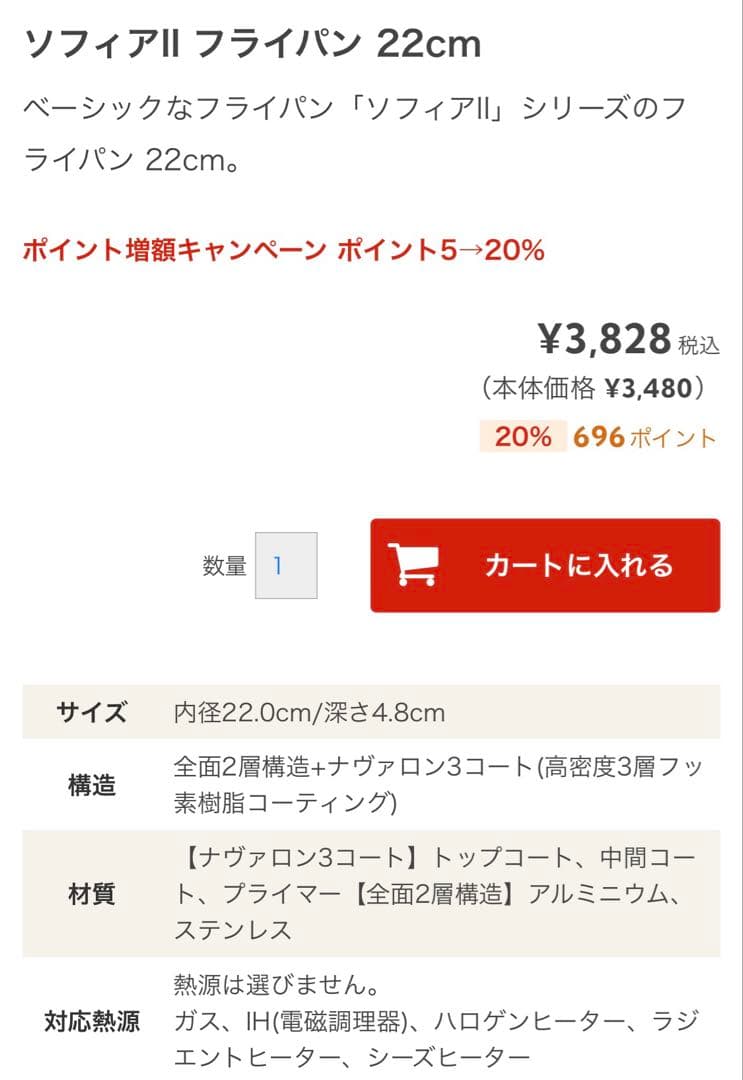Viewport: 743px width, 1080px height.
Task: Click the 696ポイント reward text
Action: coord(645,437)
